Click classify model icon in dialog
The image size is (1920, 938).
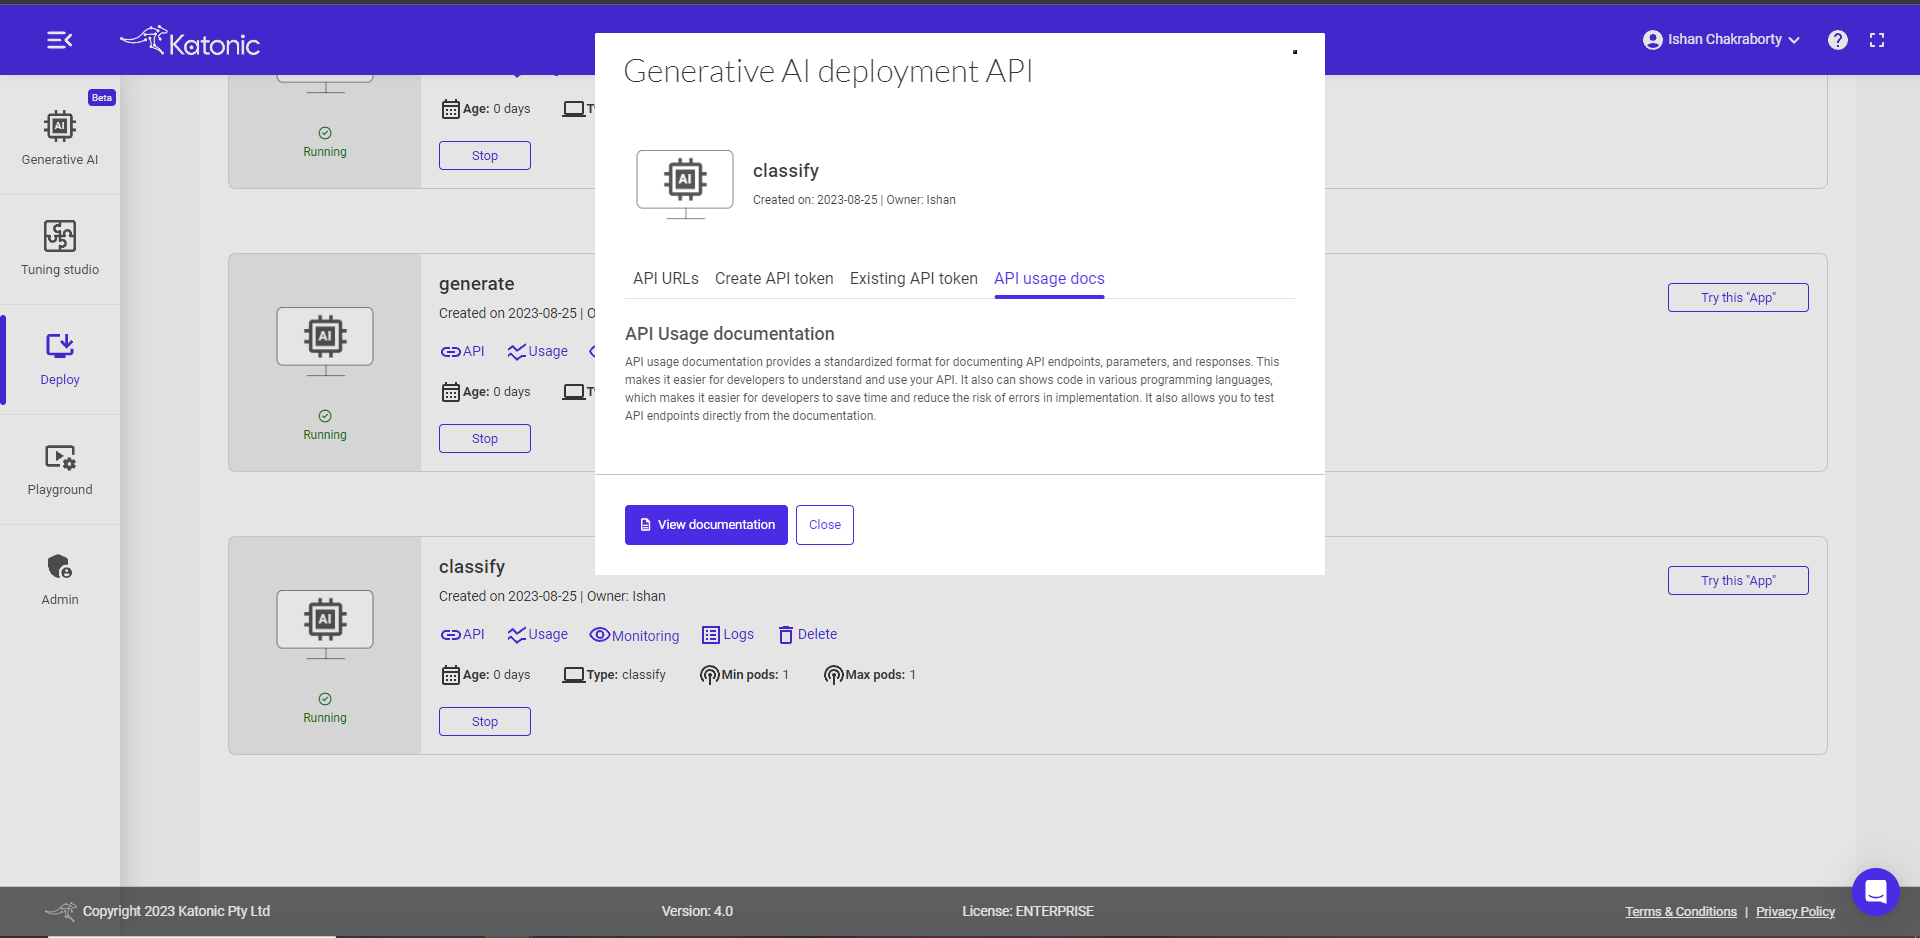(685, 184)
